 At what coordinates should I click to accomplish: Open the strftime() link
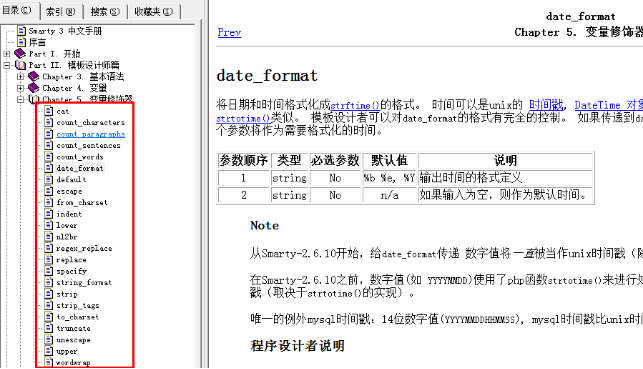[x=355, y=105]
